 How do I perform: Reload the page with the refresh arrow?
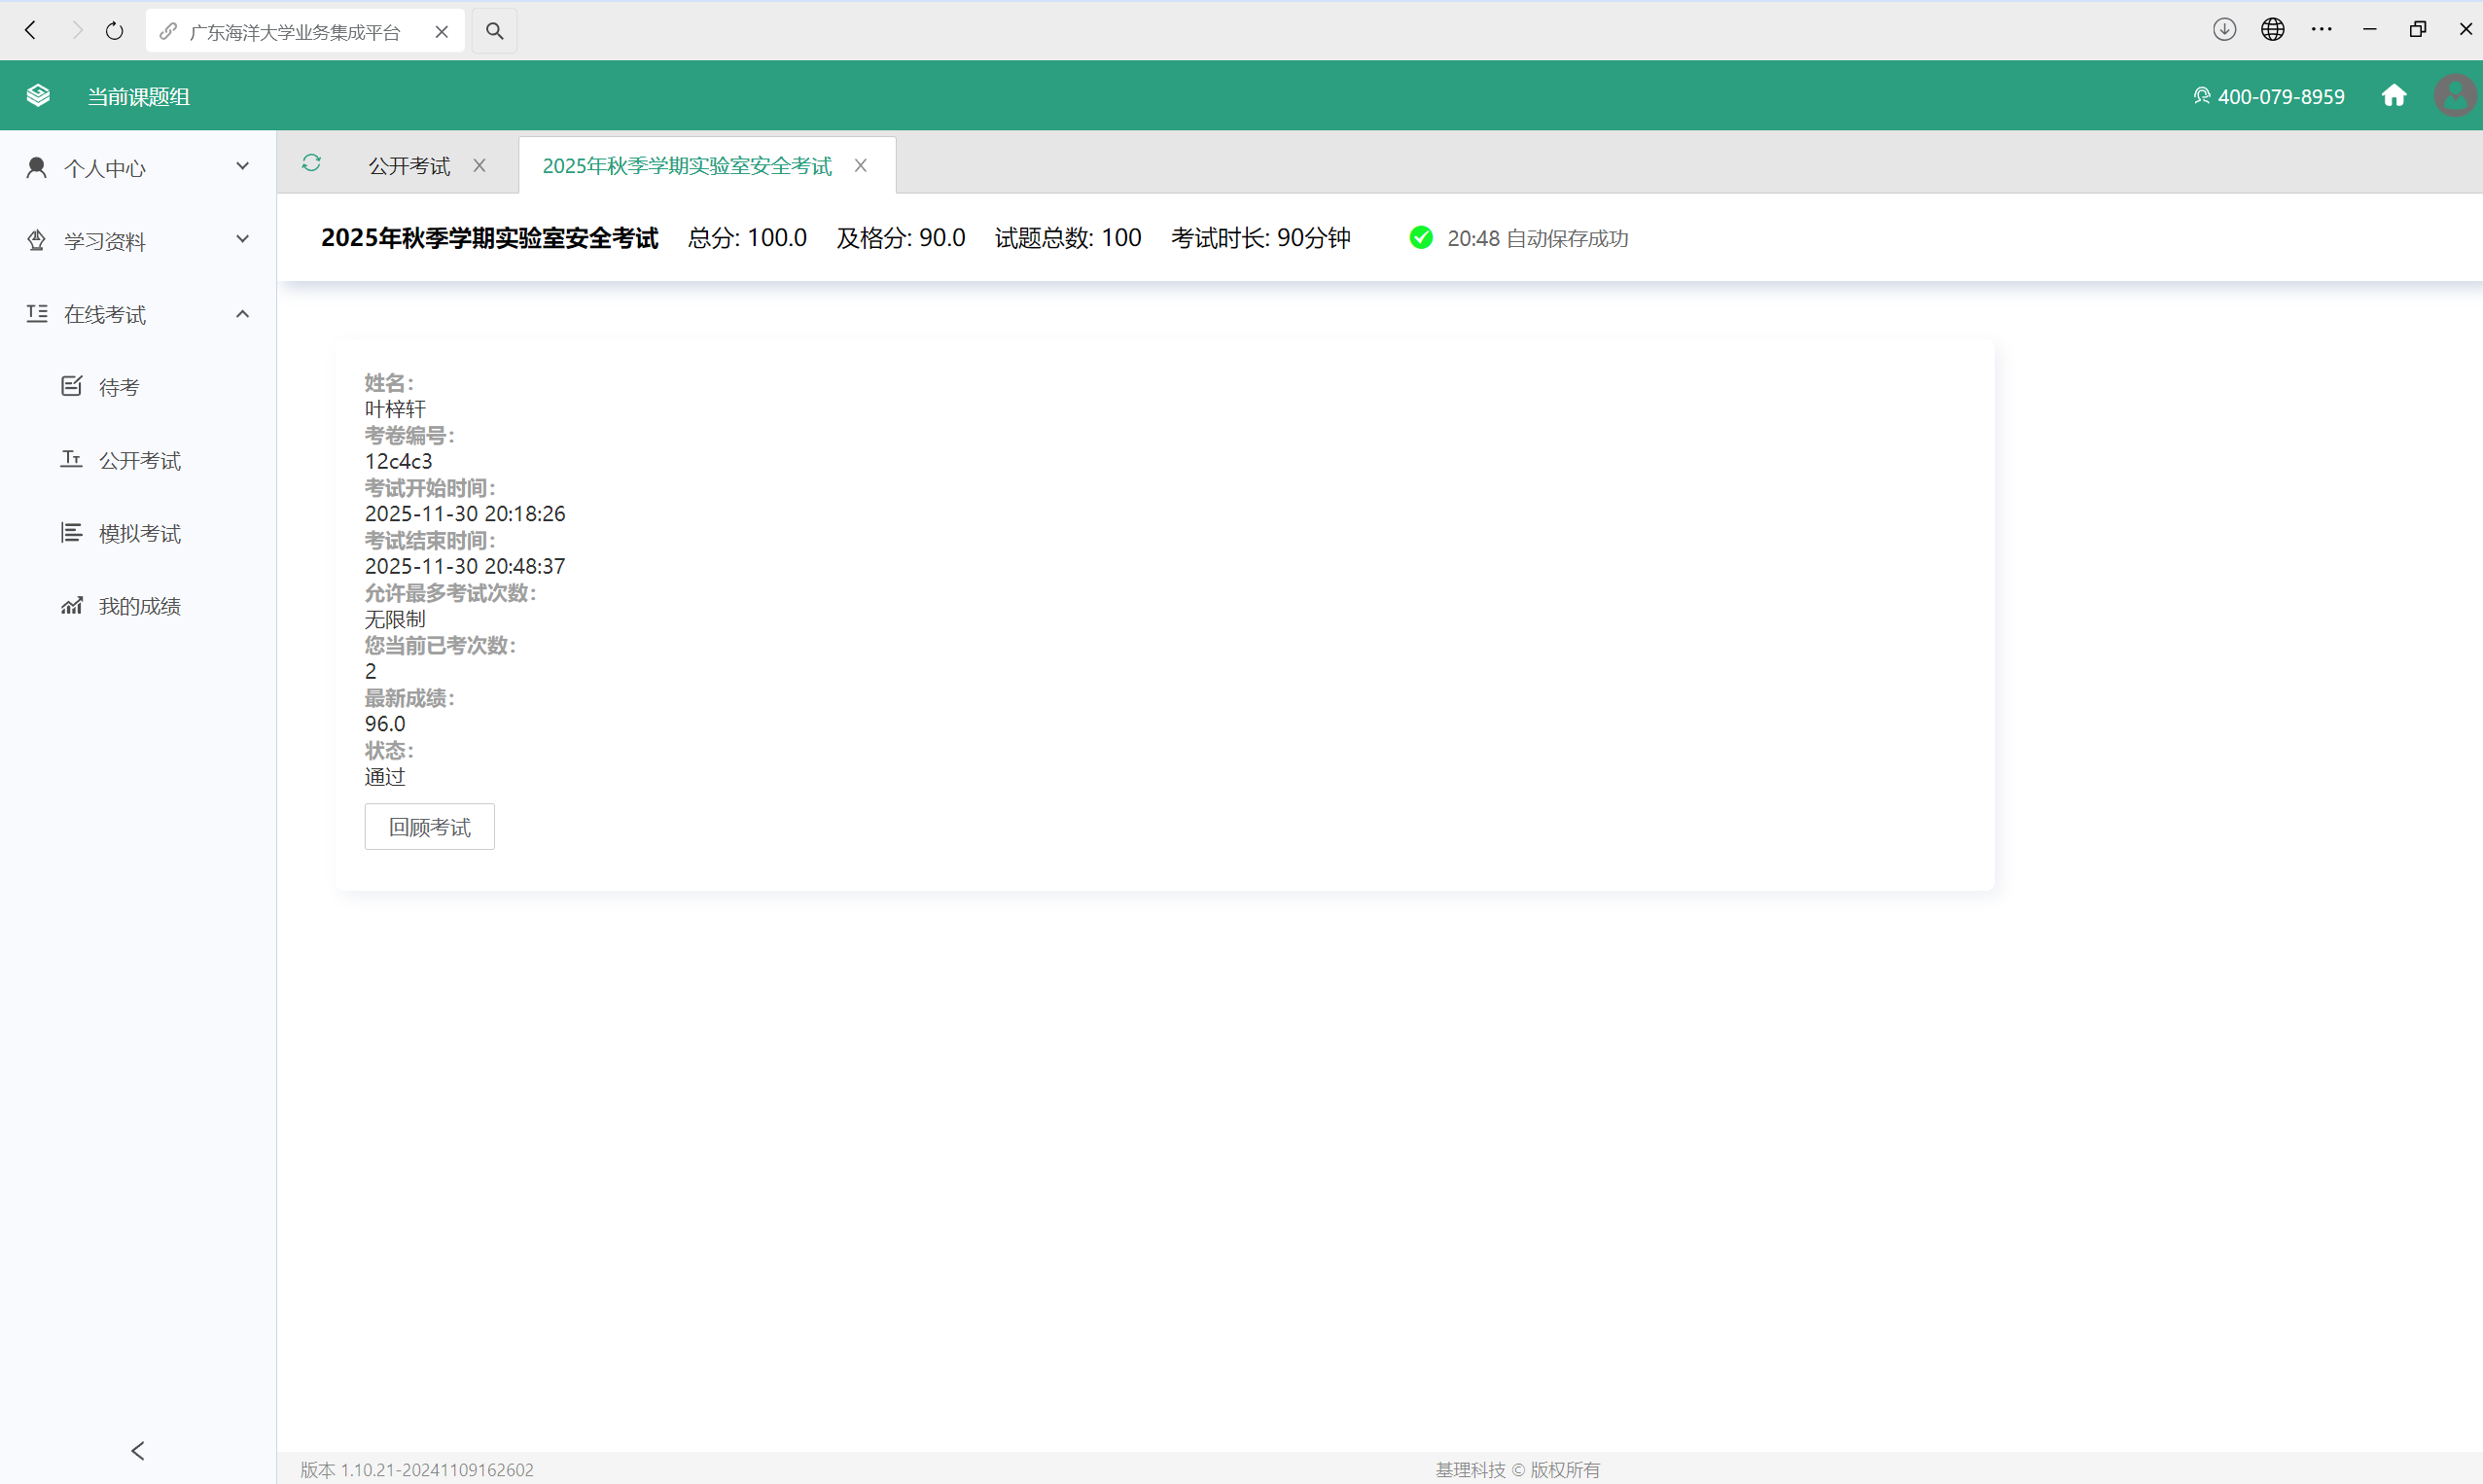tap(115, 31)
